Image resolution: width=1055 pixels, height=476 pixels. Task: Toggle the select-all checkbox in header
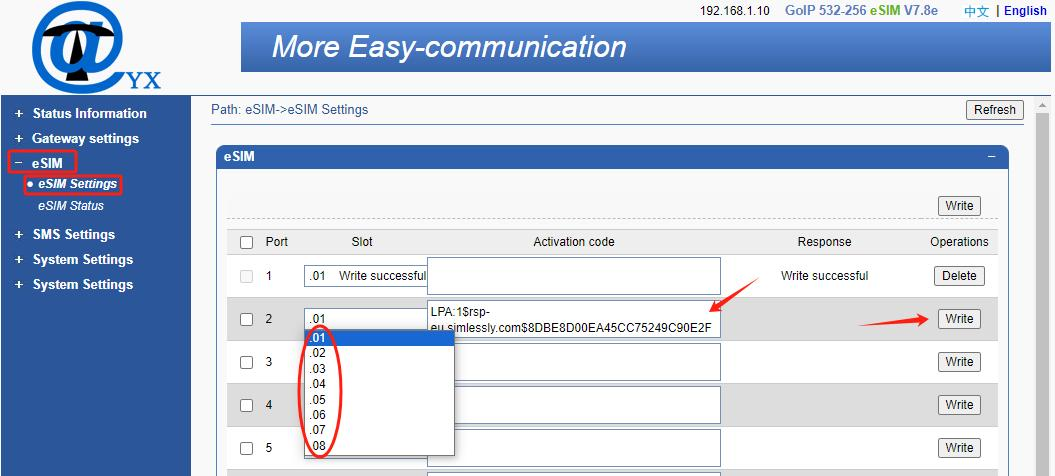coord(247,242)
